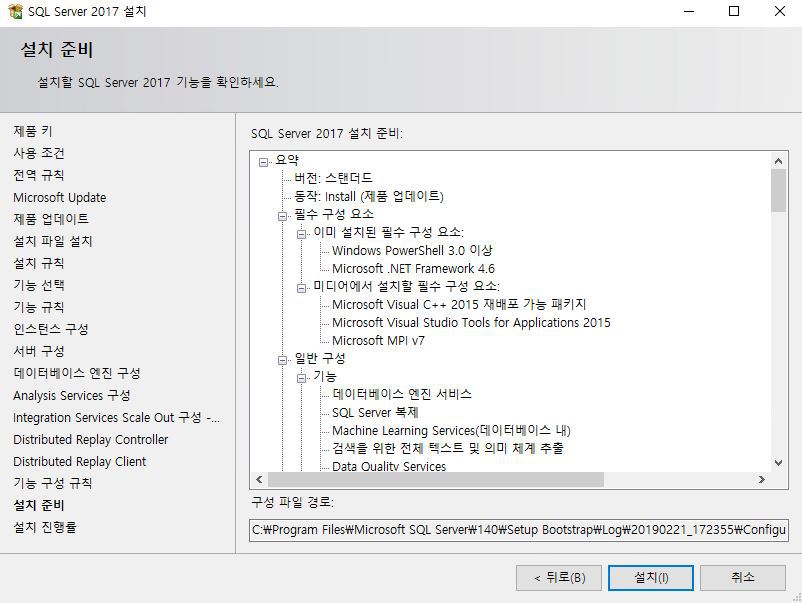Viewport: 802px width, 603px height.
Task: Select the Distributed Replay Controller step
Action: click(91, 439)
